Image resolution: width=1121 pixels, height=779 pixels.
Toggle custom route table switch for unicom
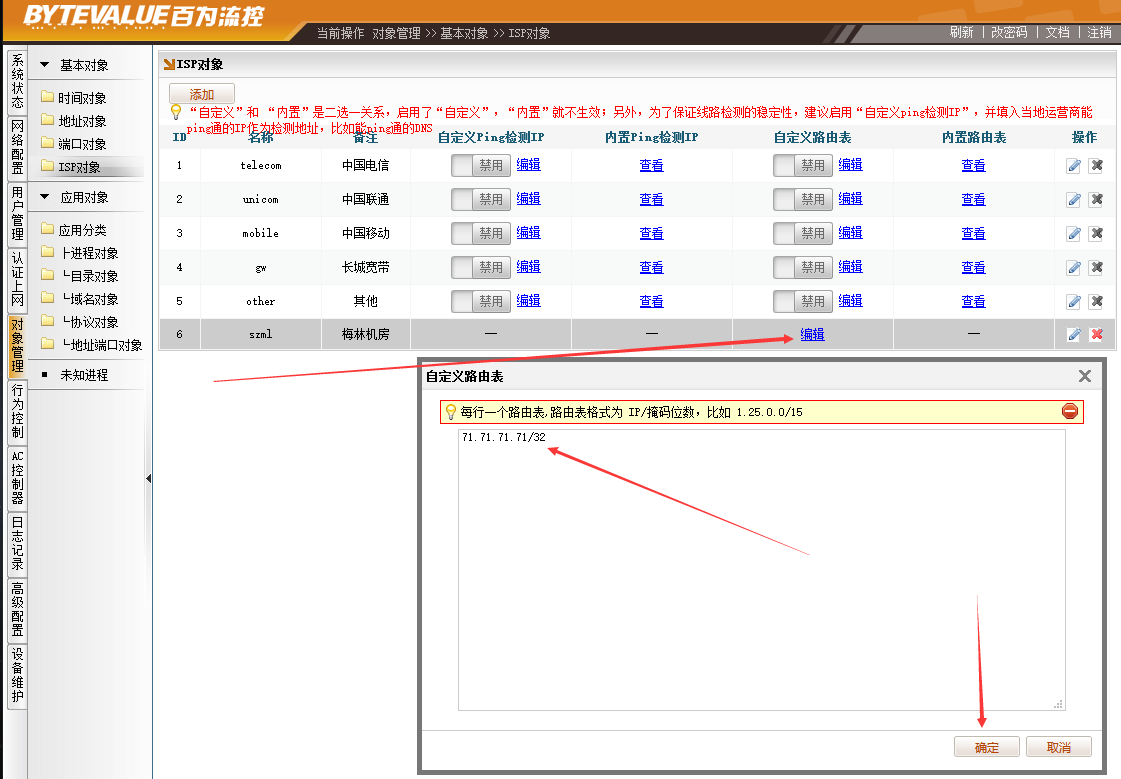point(802,200)
